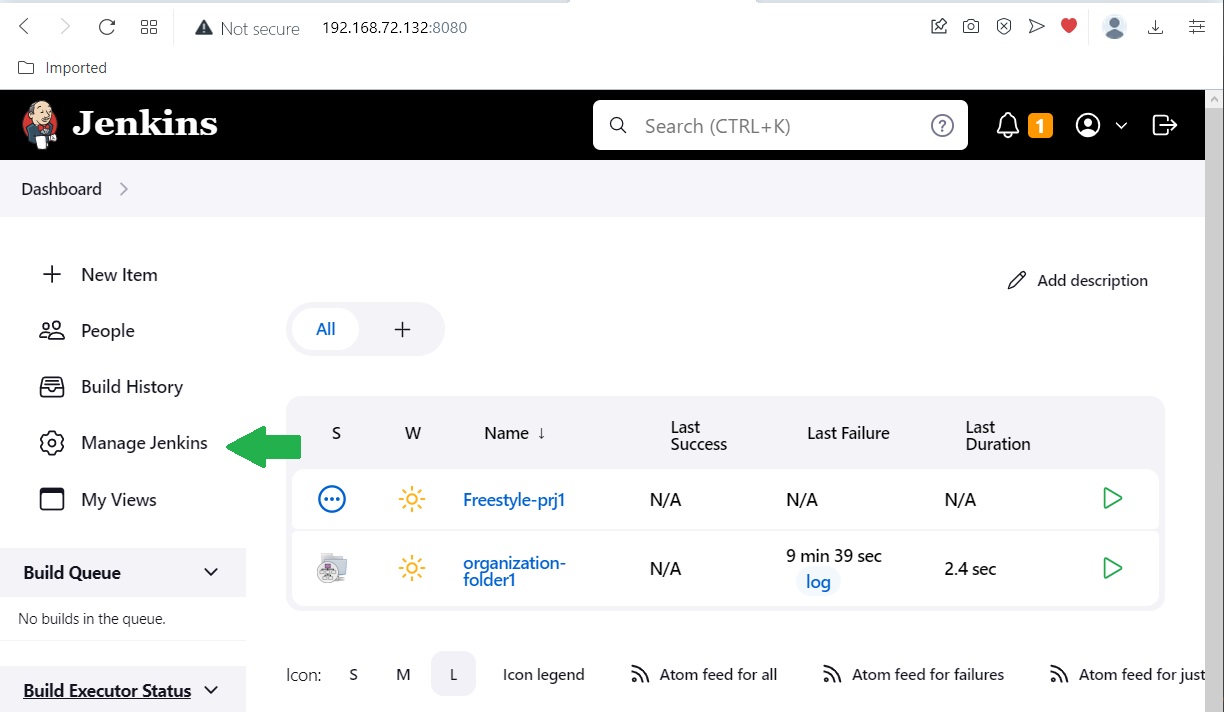Select the All view tab
Viewport: 1224px width, 712px height.
click(326, 329)
